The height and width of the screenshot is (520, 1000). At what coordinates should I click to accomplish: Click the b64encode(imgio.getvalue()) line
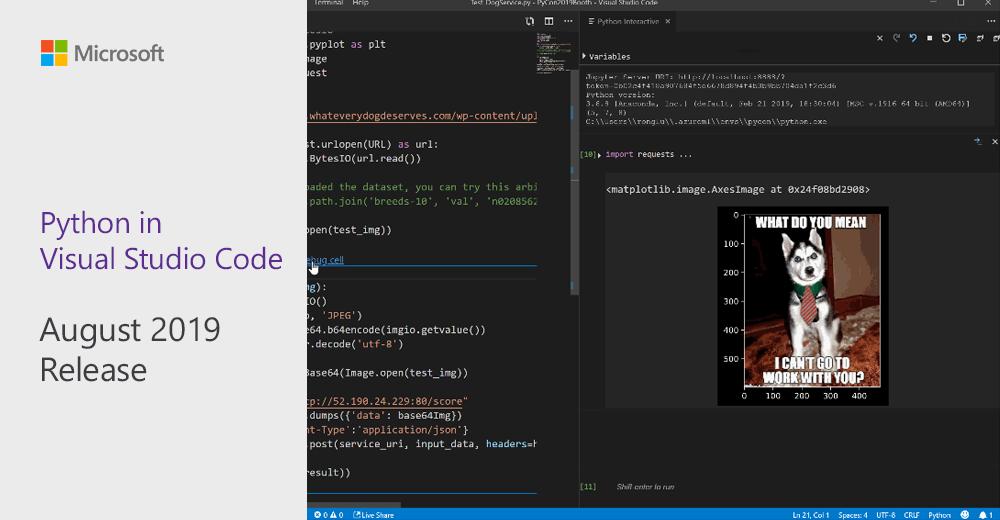pos(397,330)
